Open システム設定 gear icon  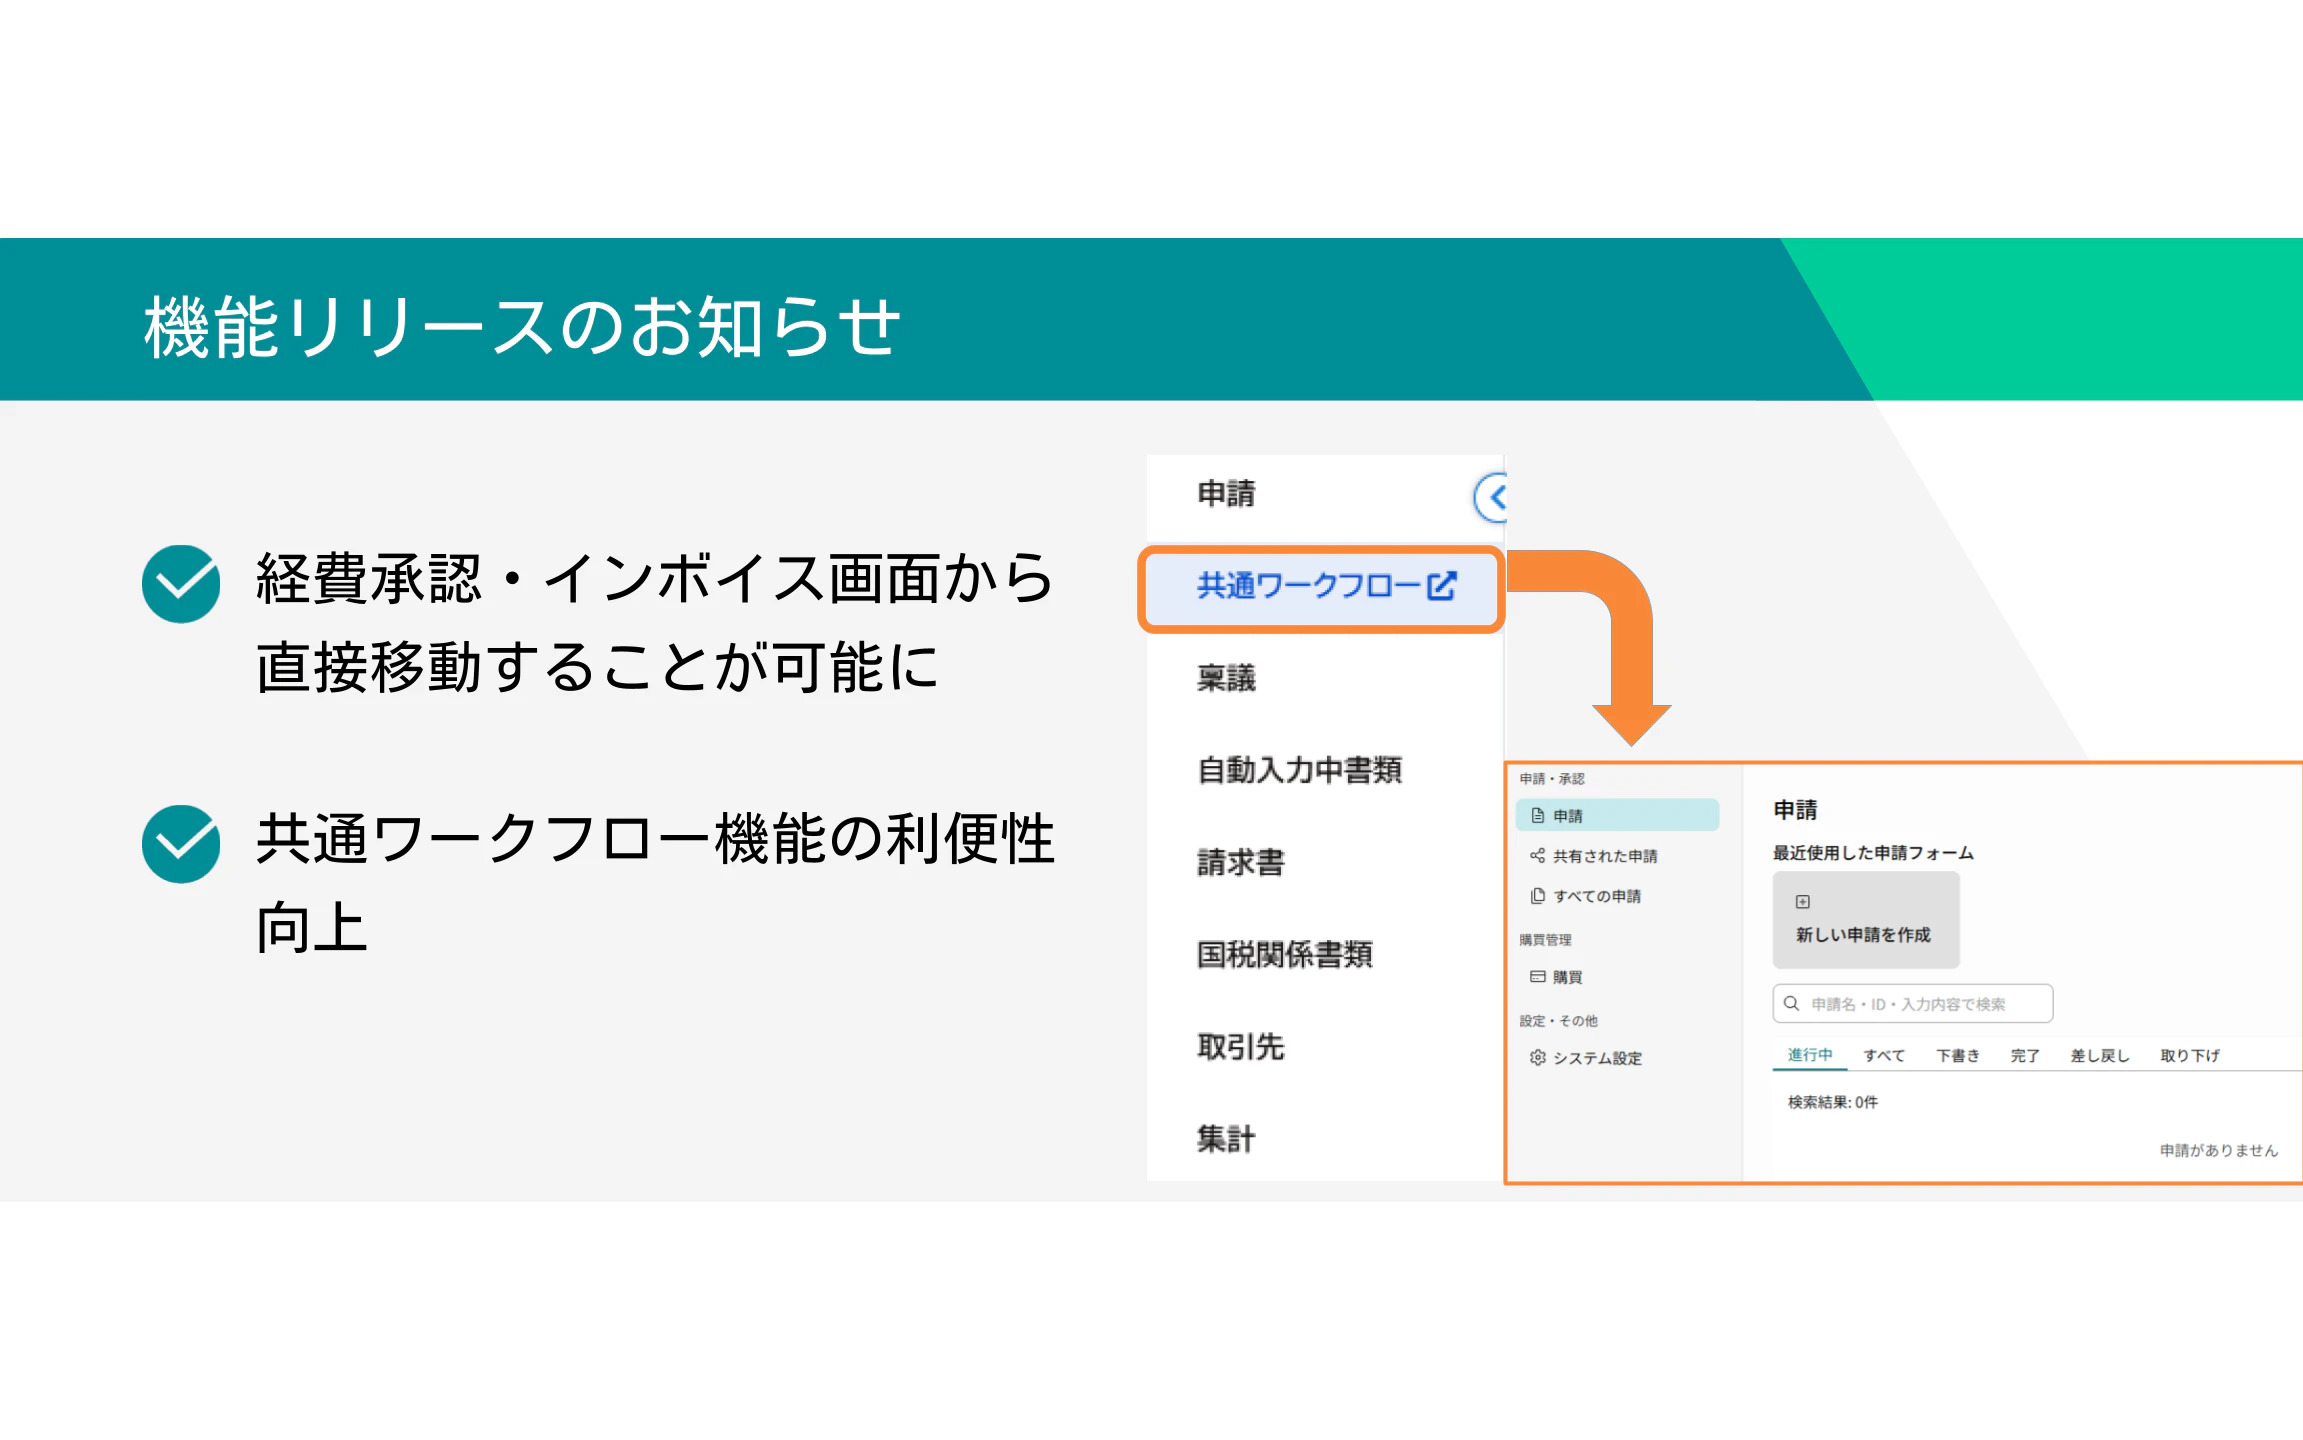(1538, 1058)
